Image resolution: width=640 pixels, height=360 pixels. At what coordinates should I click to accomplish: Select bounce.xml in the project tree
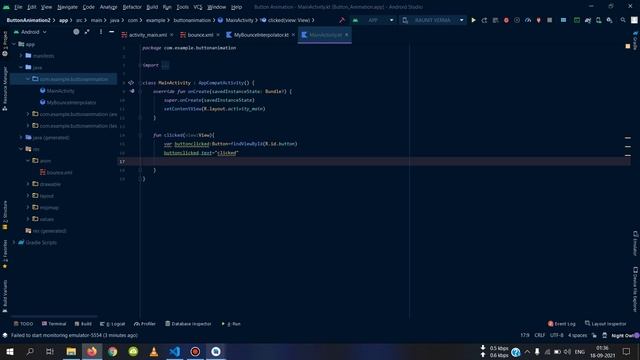point(59,173)
